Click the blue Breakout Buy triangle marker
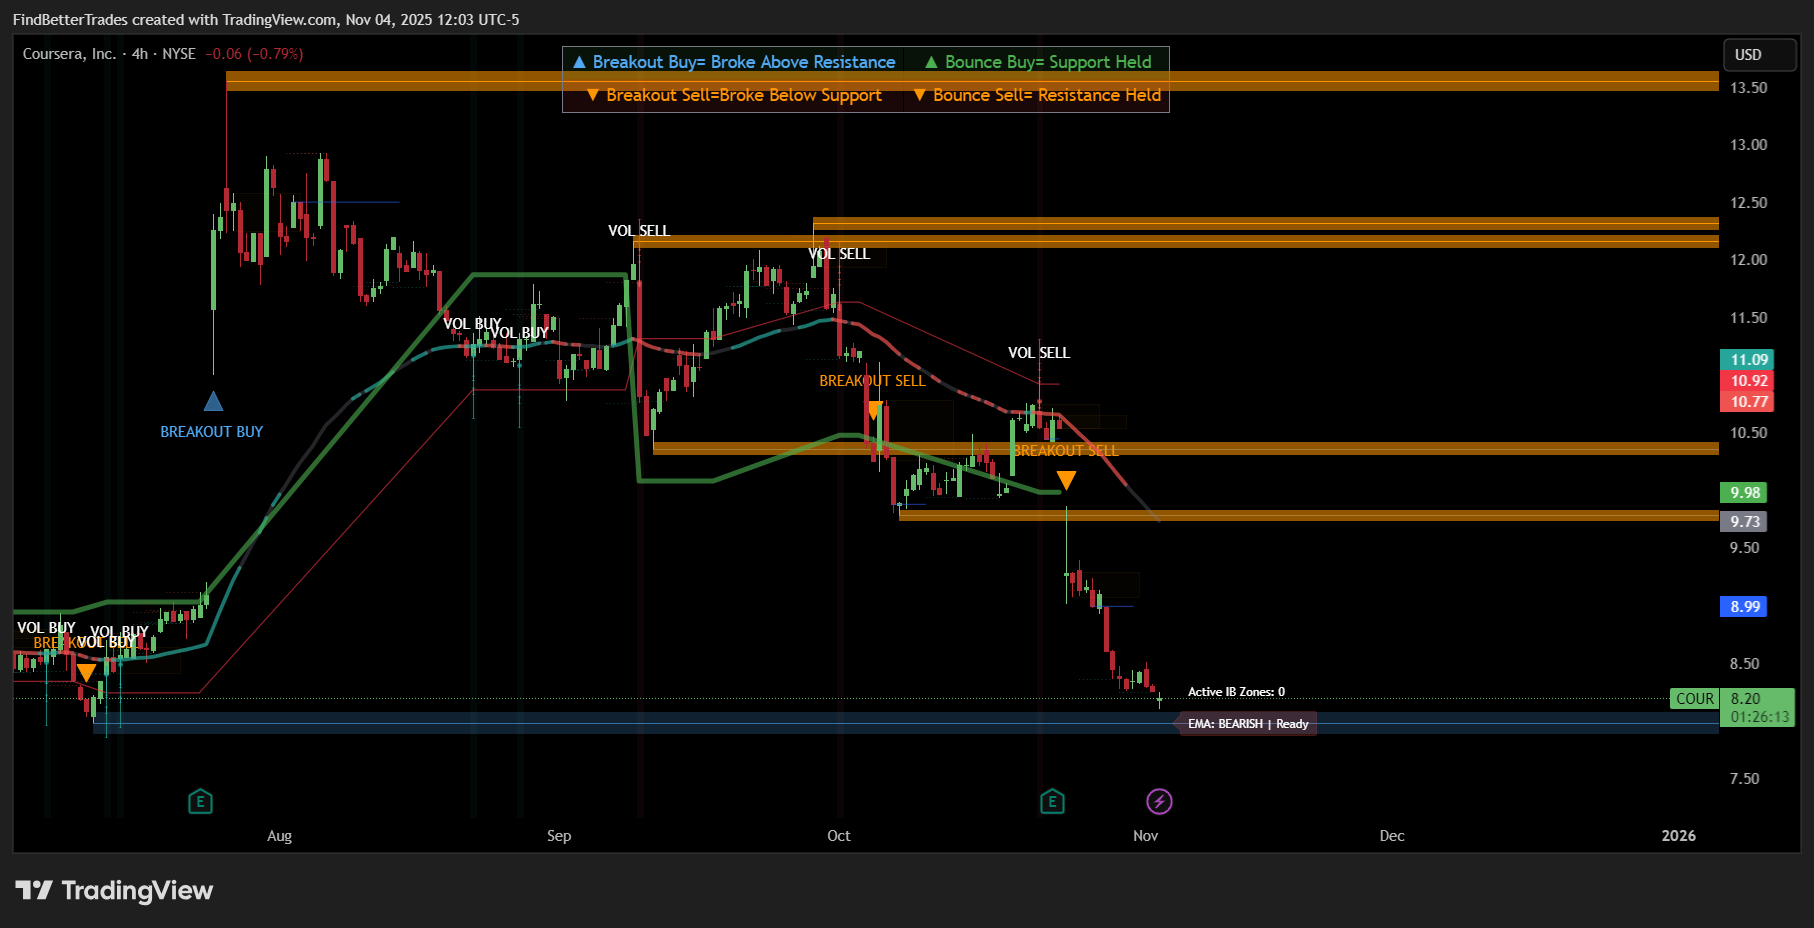This screenshot has width=1814, height=928. tap(213, 402)
